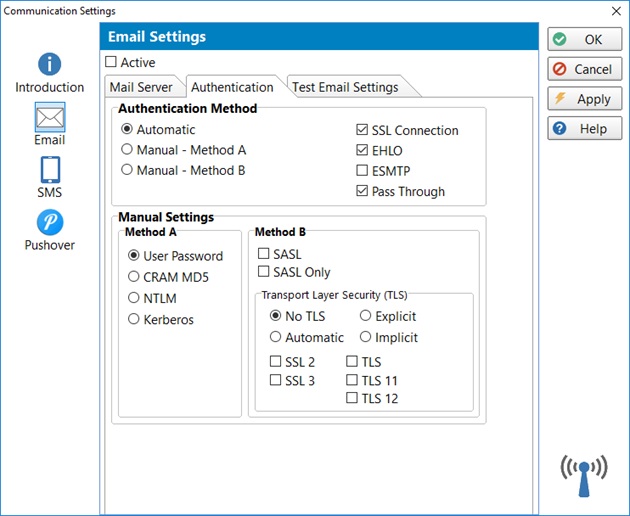The height and width of the screenshot is (516, 630).
Task: Open the Introduction info icon
Action: [49, 64]
